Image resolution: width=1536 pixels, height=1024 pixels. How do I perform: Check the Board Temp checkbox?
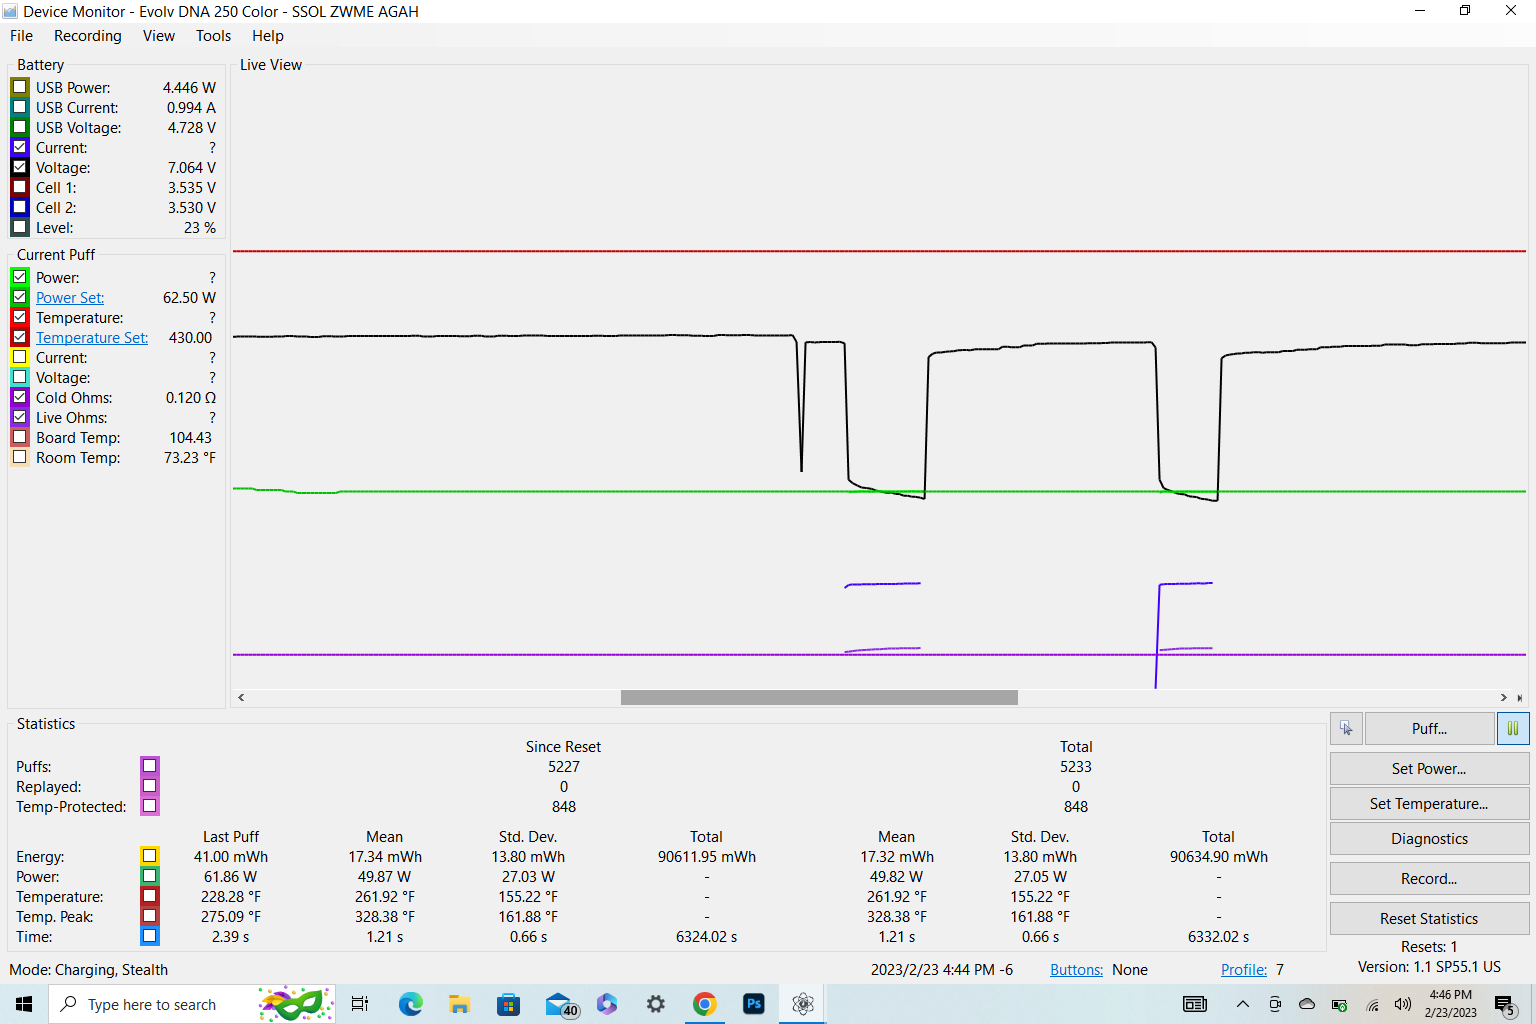pyautogui.click(x=20, y=437)
